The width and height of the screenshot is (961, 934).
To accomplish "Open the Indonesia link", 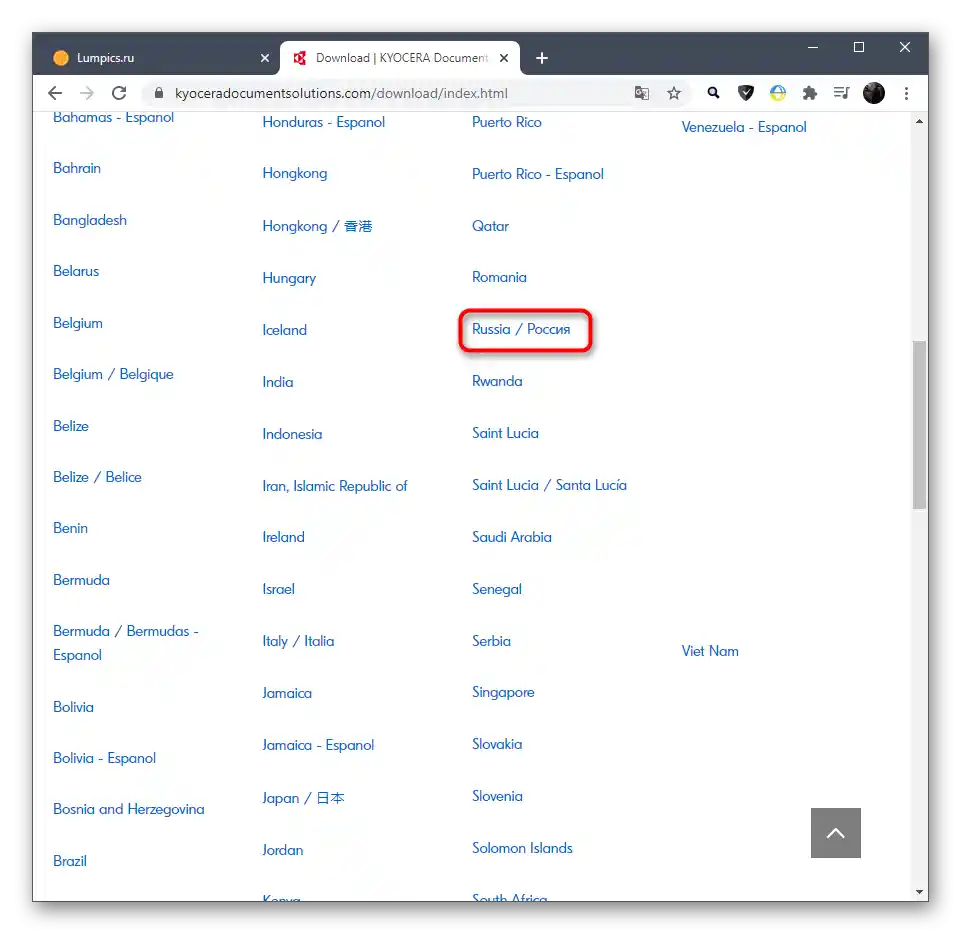I will [292, 434].
